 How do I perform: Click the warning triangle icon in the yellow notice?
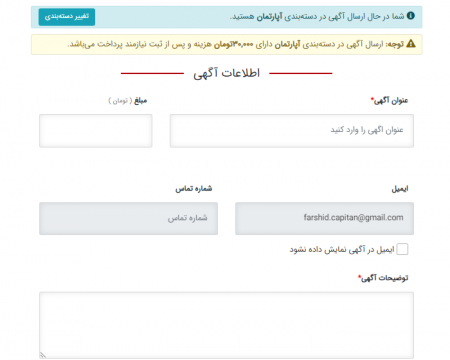(411, 44)
